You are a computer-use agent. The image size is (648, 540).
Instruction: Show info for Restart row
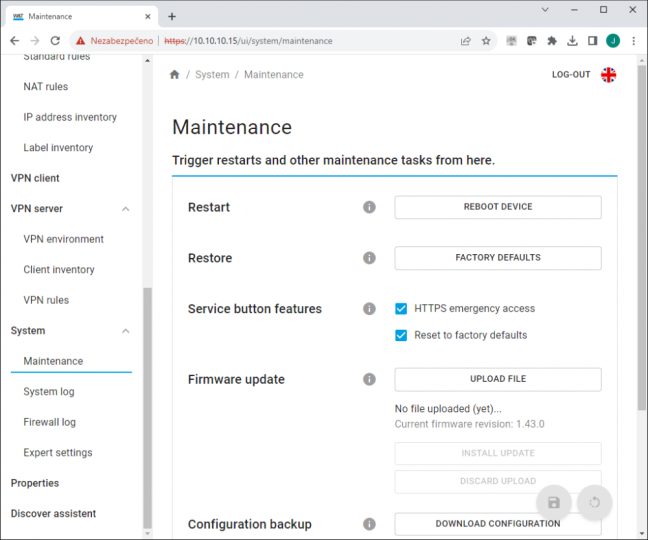pos(369,207)
